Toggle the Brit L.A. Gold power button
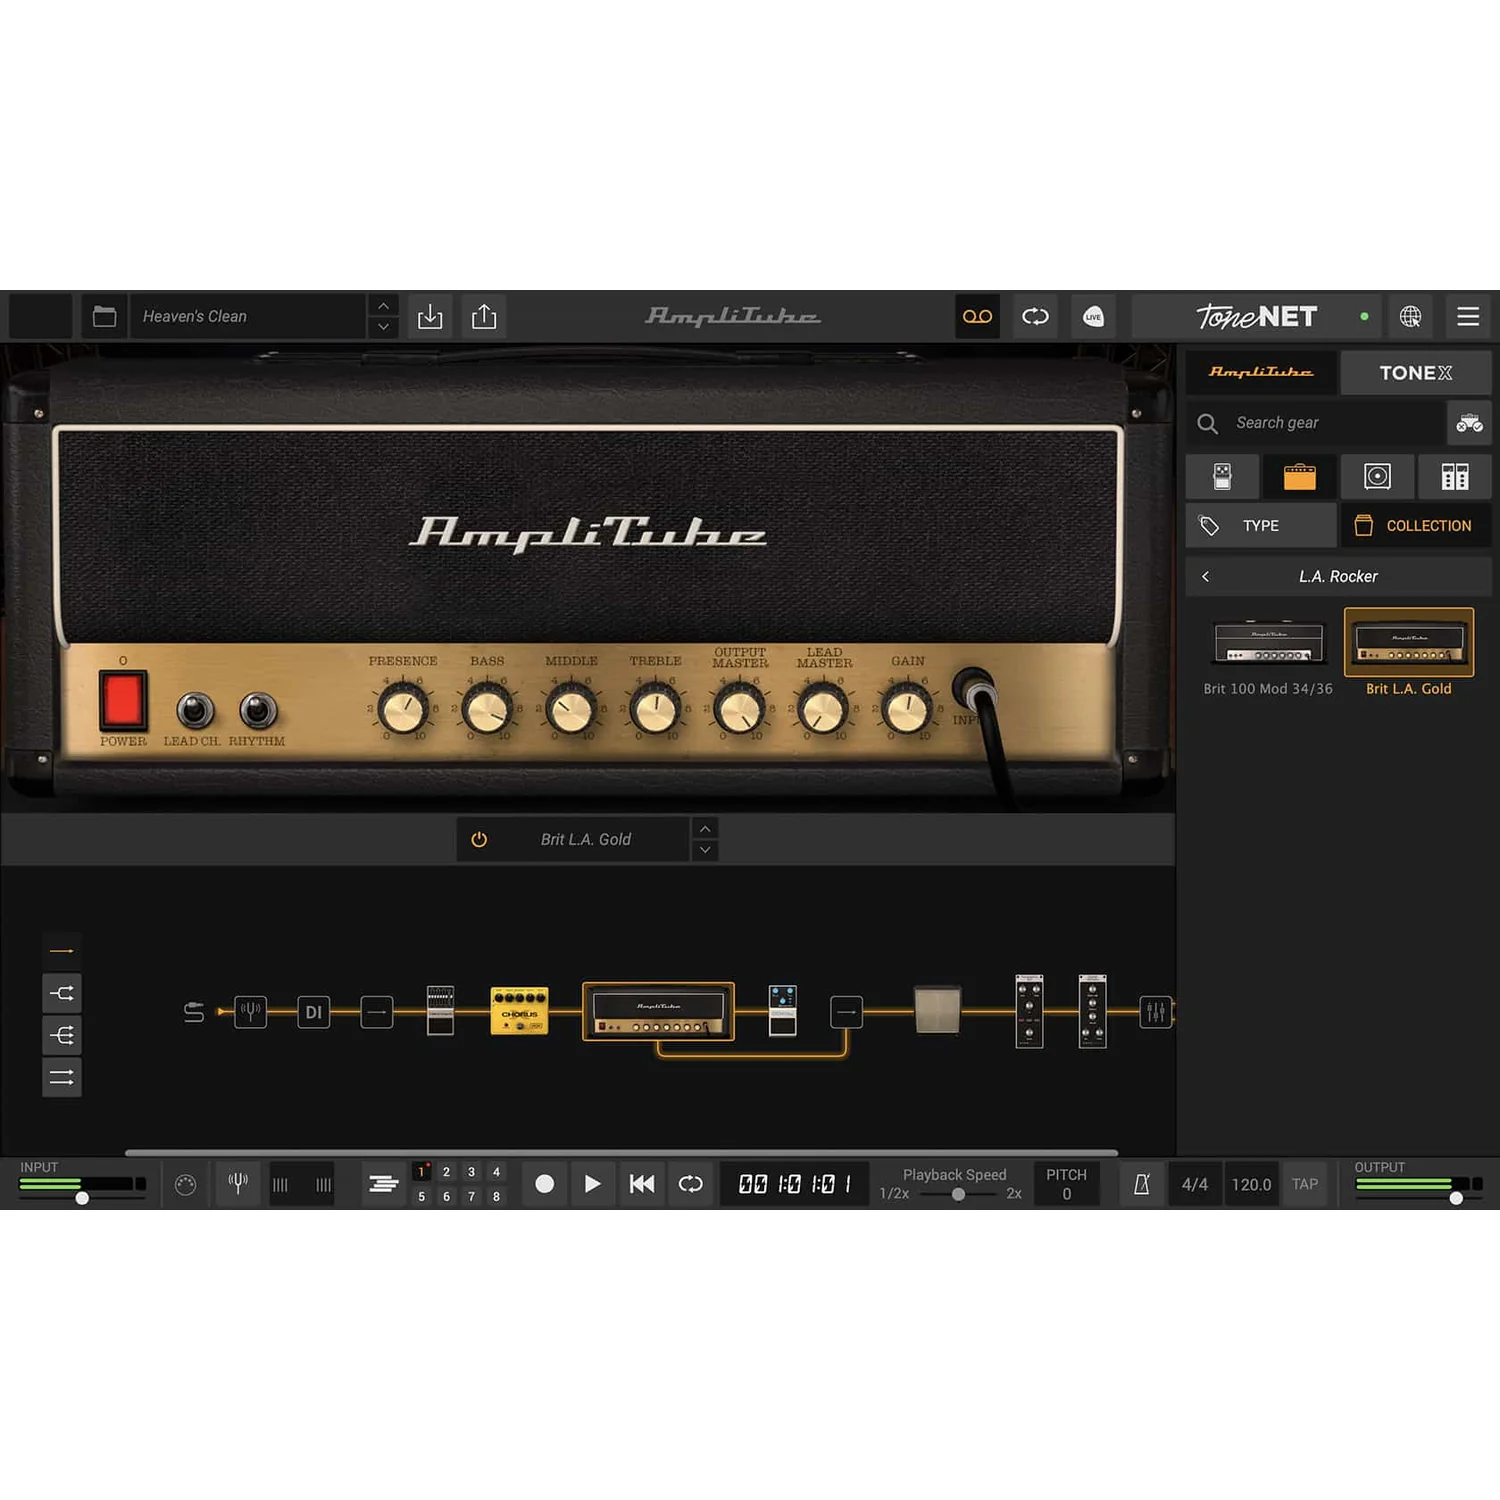The height and width of the screenshot is (1500, 1500). (479, 840)
